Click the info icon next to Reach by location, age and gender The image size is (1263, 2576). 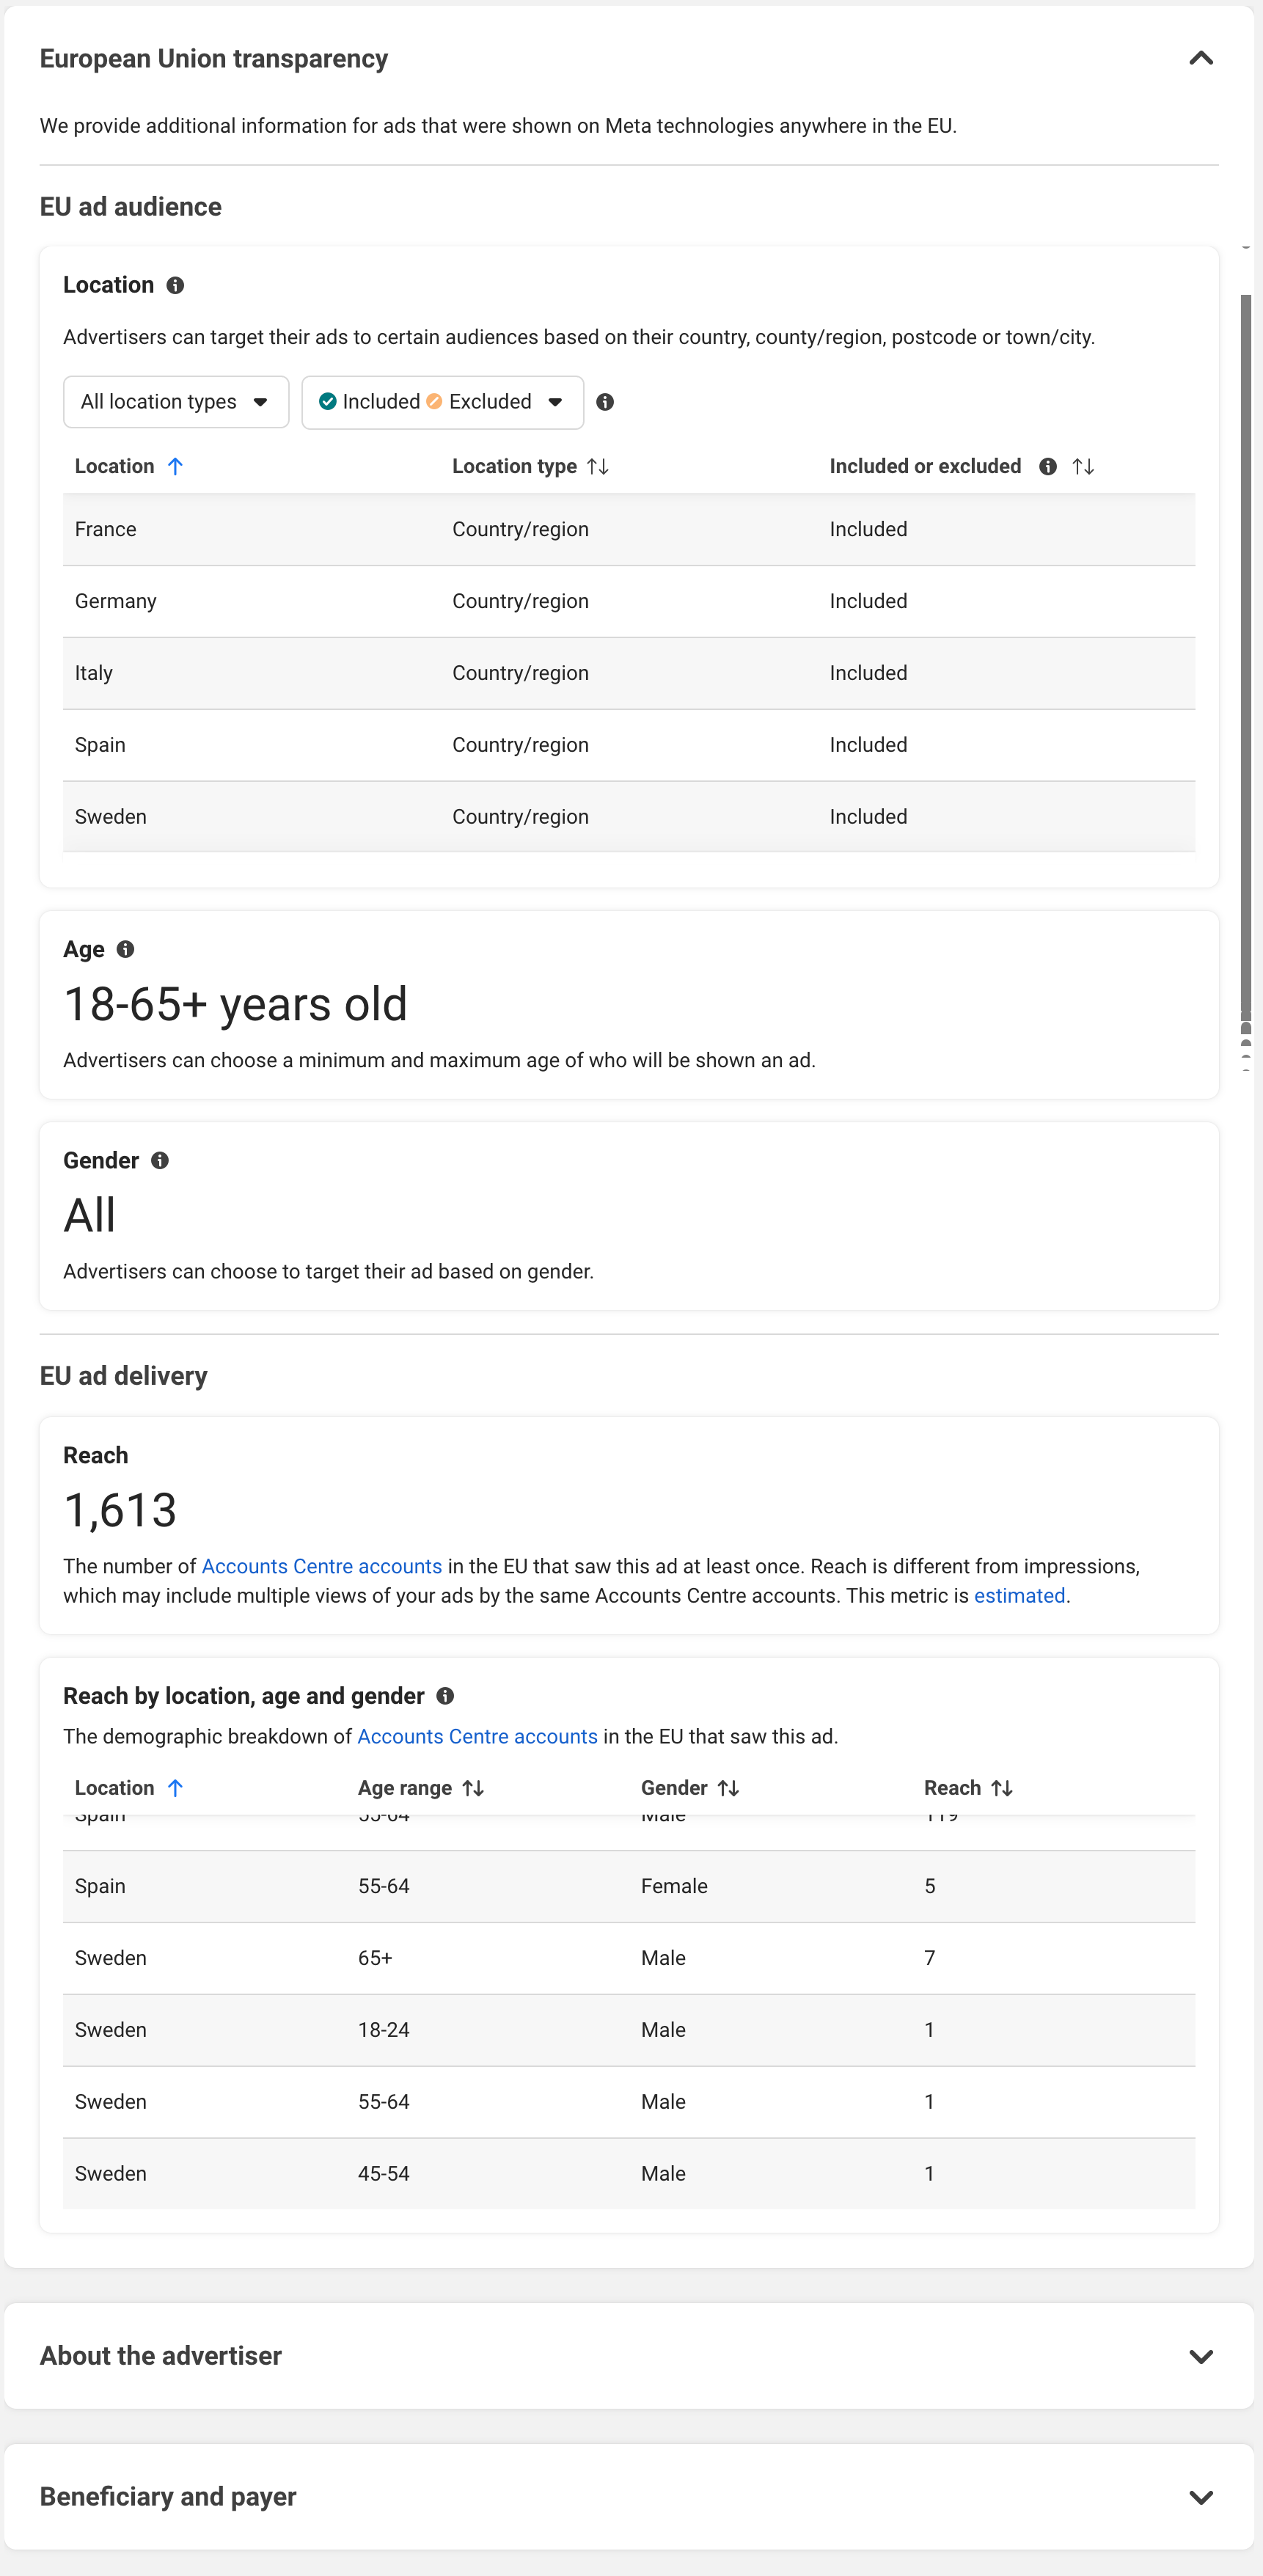click(446, 1696)
